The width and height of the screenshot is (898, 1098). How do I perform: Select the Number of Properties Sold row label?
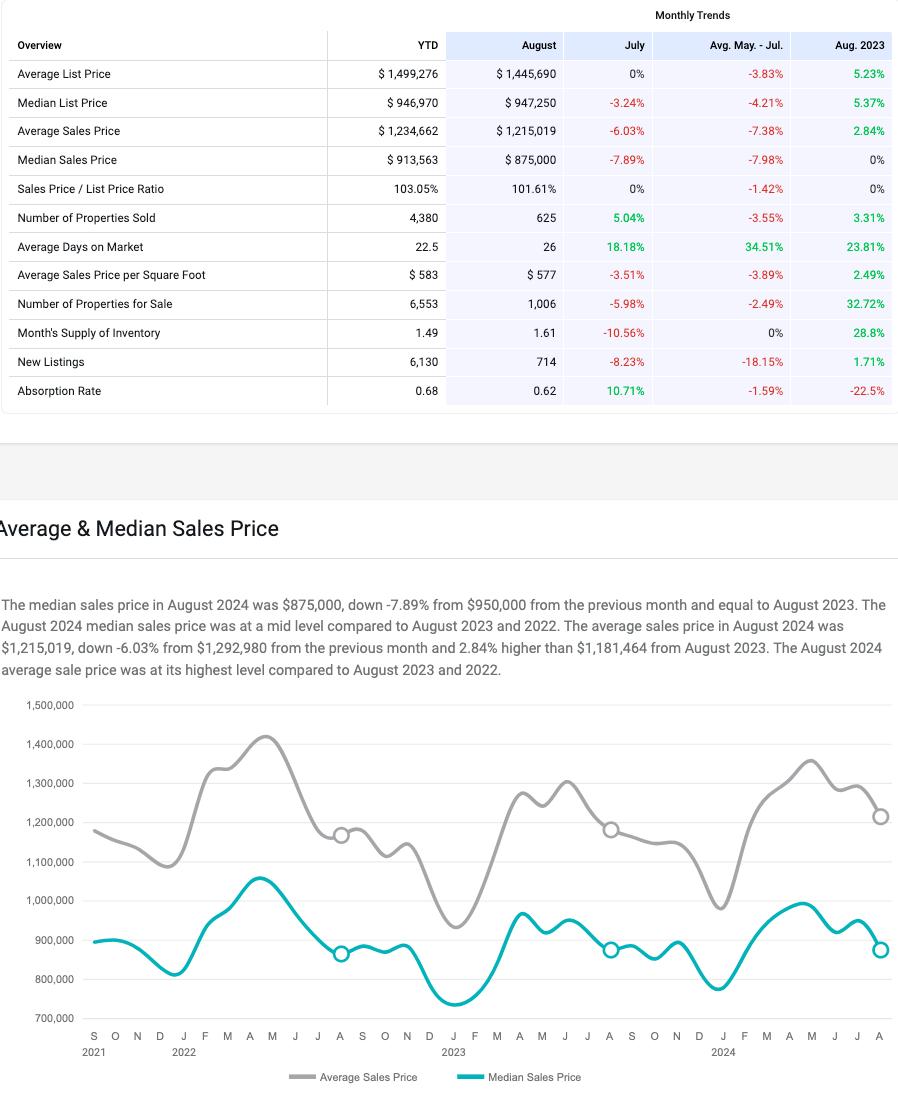click(x=86, y=218)
